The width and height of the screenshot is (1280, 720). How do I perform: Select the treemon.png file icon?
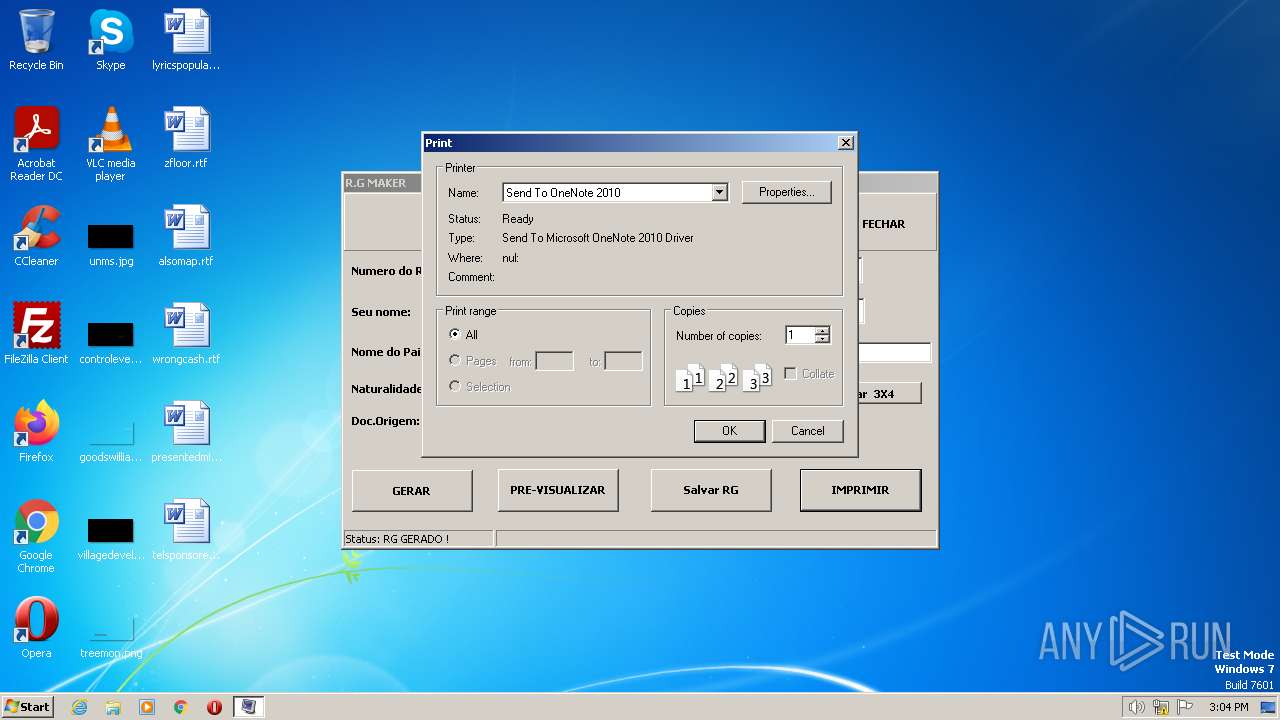(110, 637)
